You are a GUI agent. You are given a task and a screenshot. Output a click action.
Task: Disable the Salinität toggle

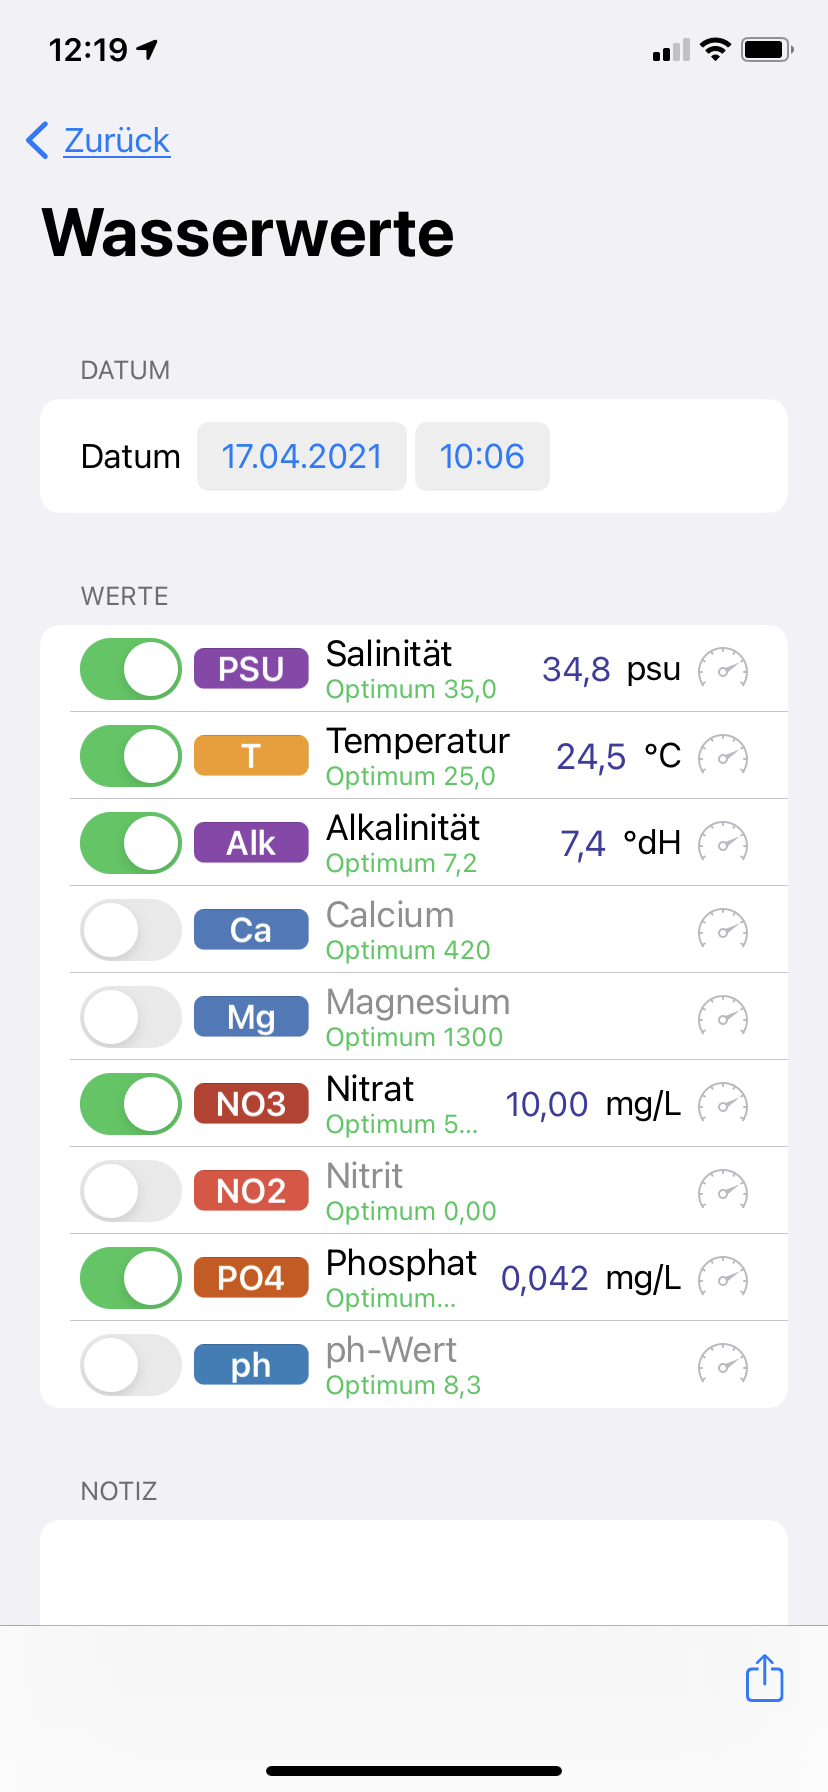pyautogui.click(x=131, y=669)
